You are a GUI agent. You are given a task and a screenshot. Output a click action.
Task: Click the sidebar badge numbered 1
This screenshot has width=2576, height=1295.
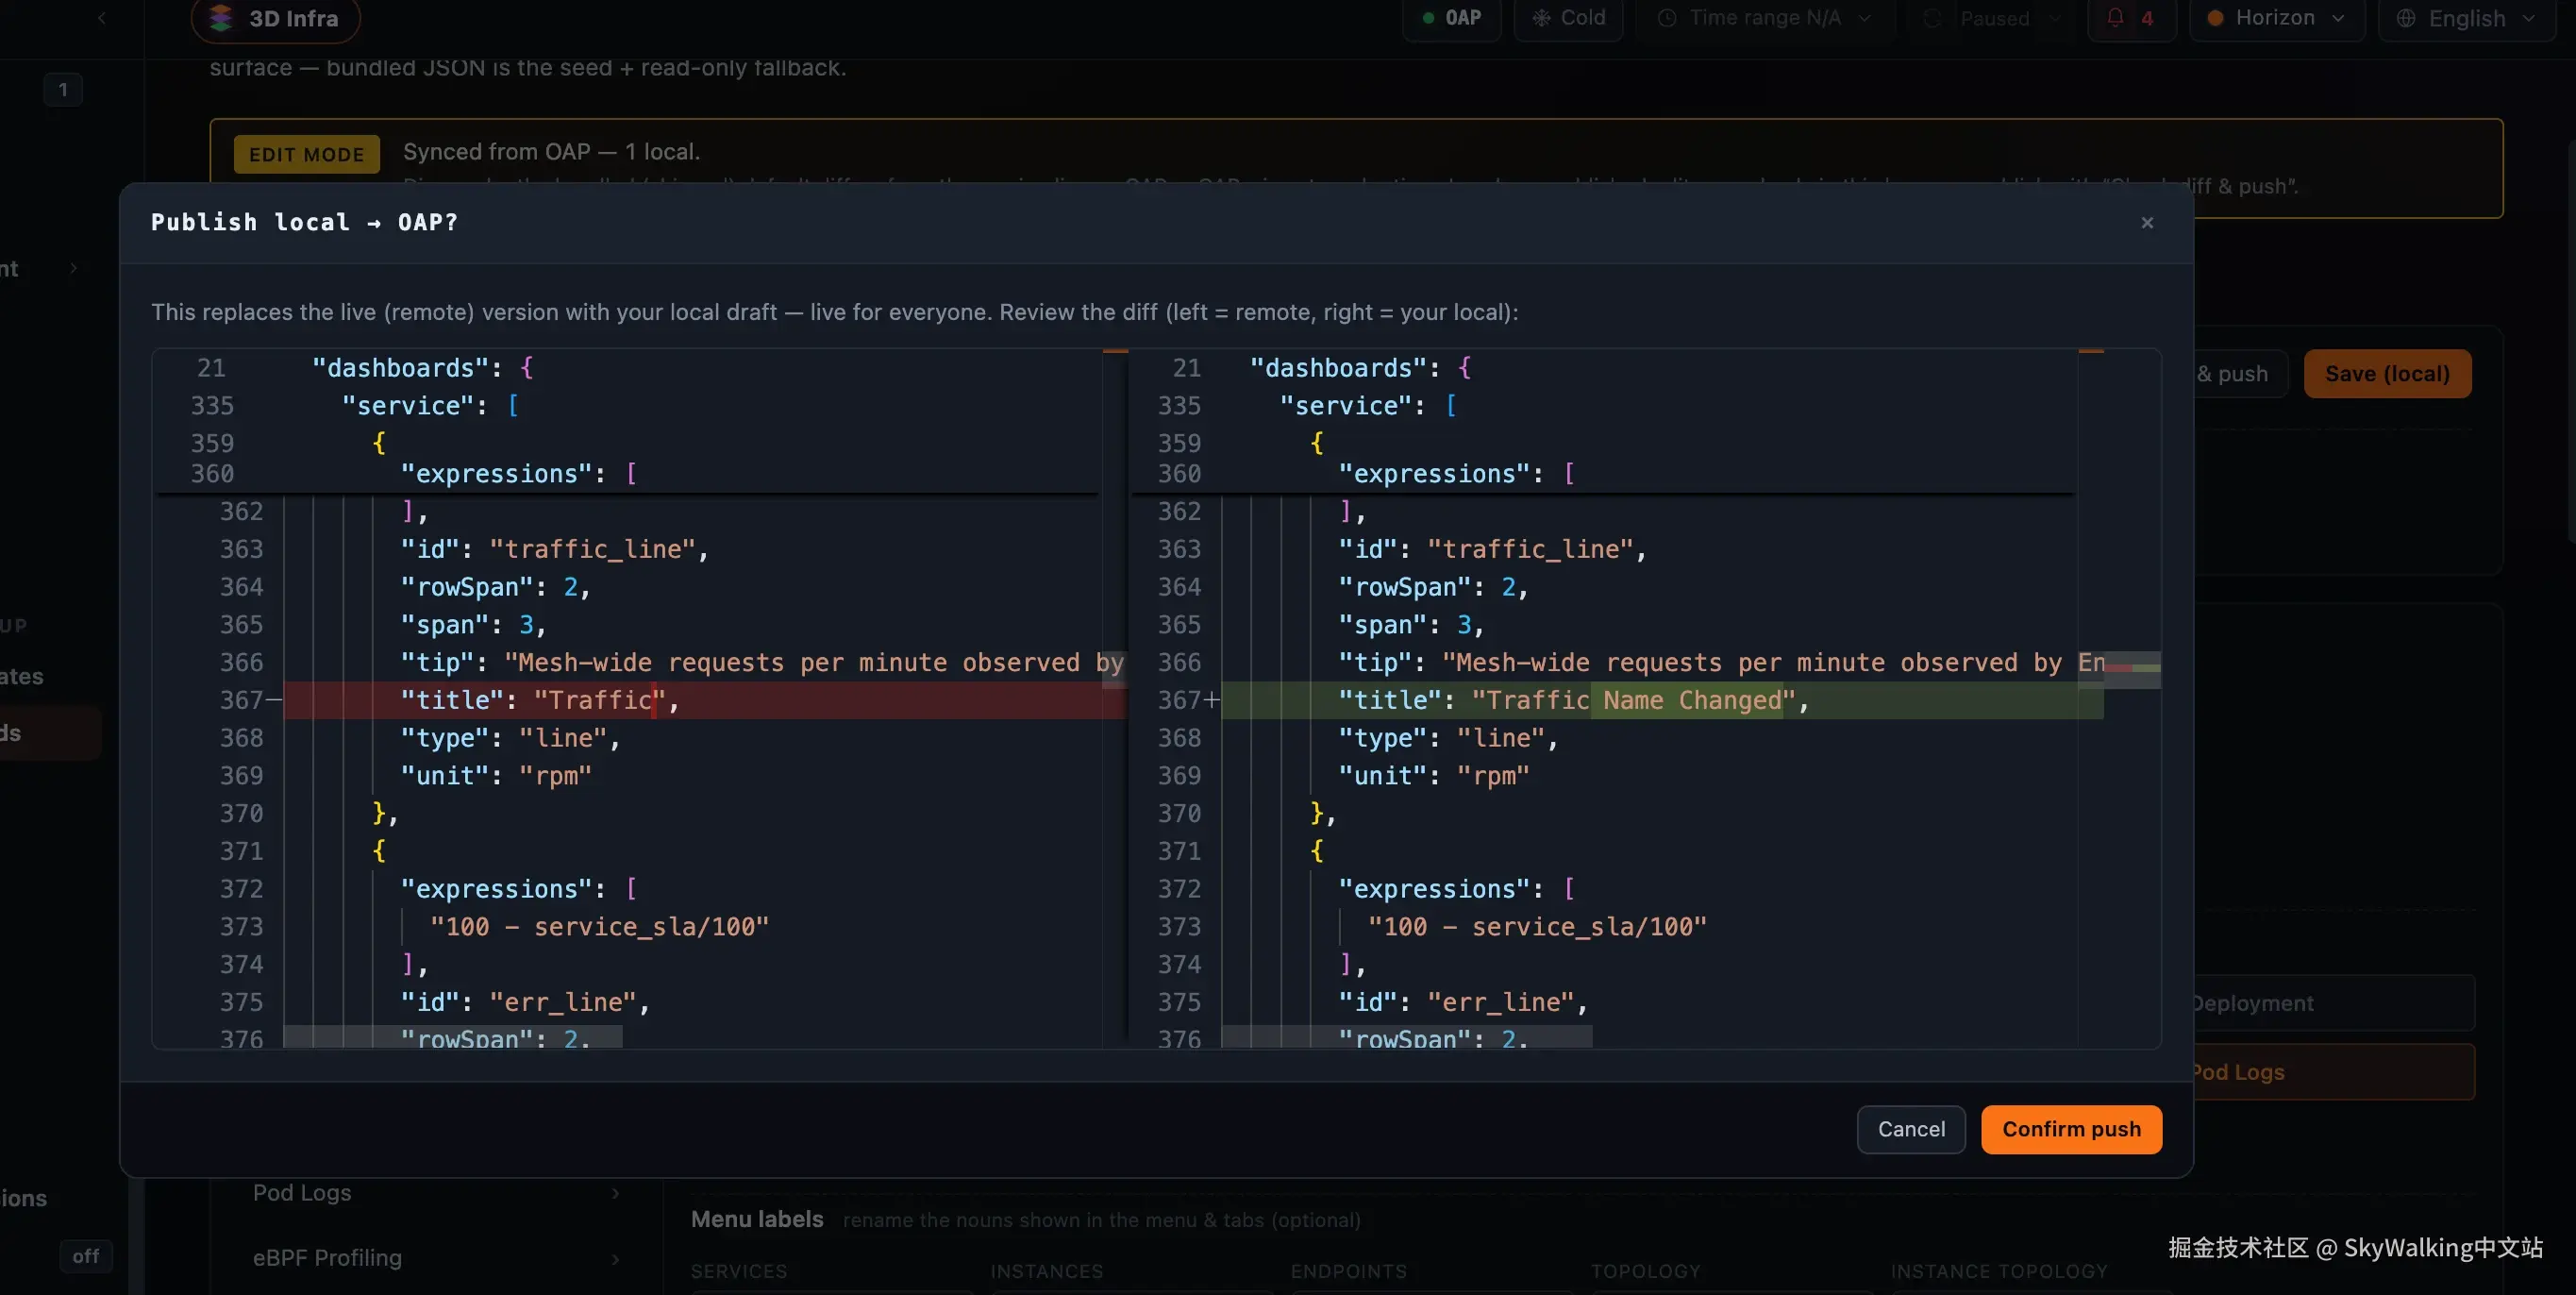click(62, 90)
